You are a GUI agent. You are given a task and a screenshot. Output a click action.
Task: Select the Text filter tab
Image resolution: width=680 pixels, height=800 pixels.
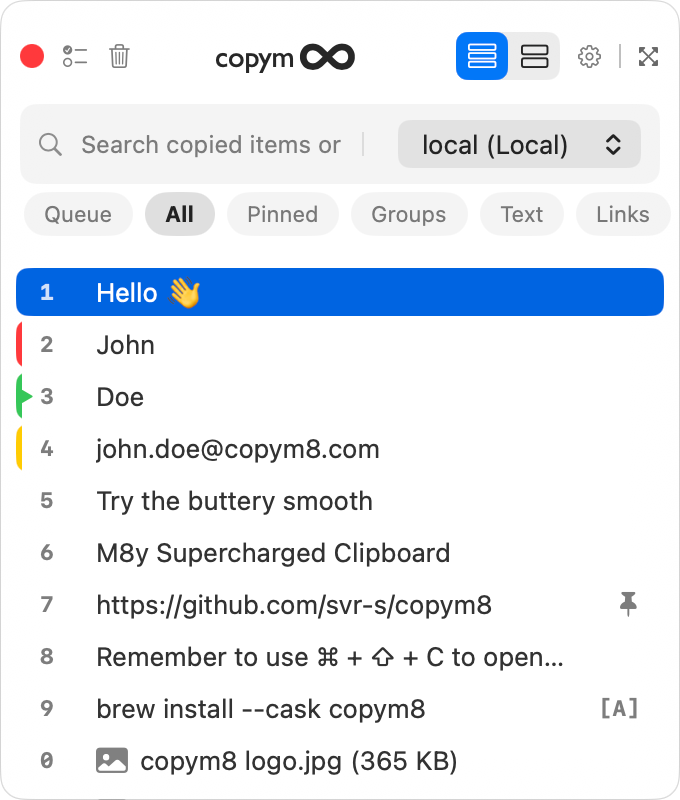[521, 214]
